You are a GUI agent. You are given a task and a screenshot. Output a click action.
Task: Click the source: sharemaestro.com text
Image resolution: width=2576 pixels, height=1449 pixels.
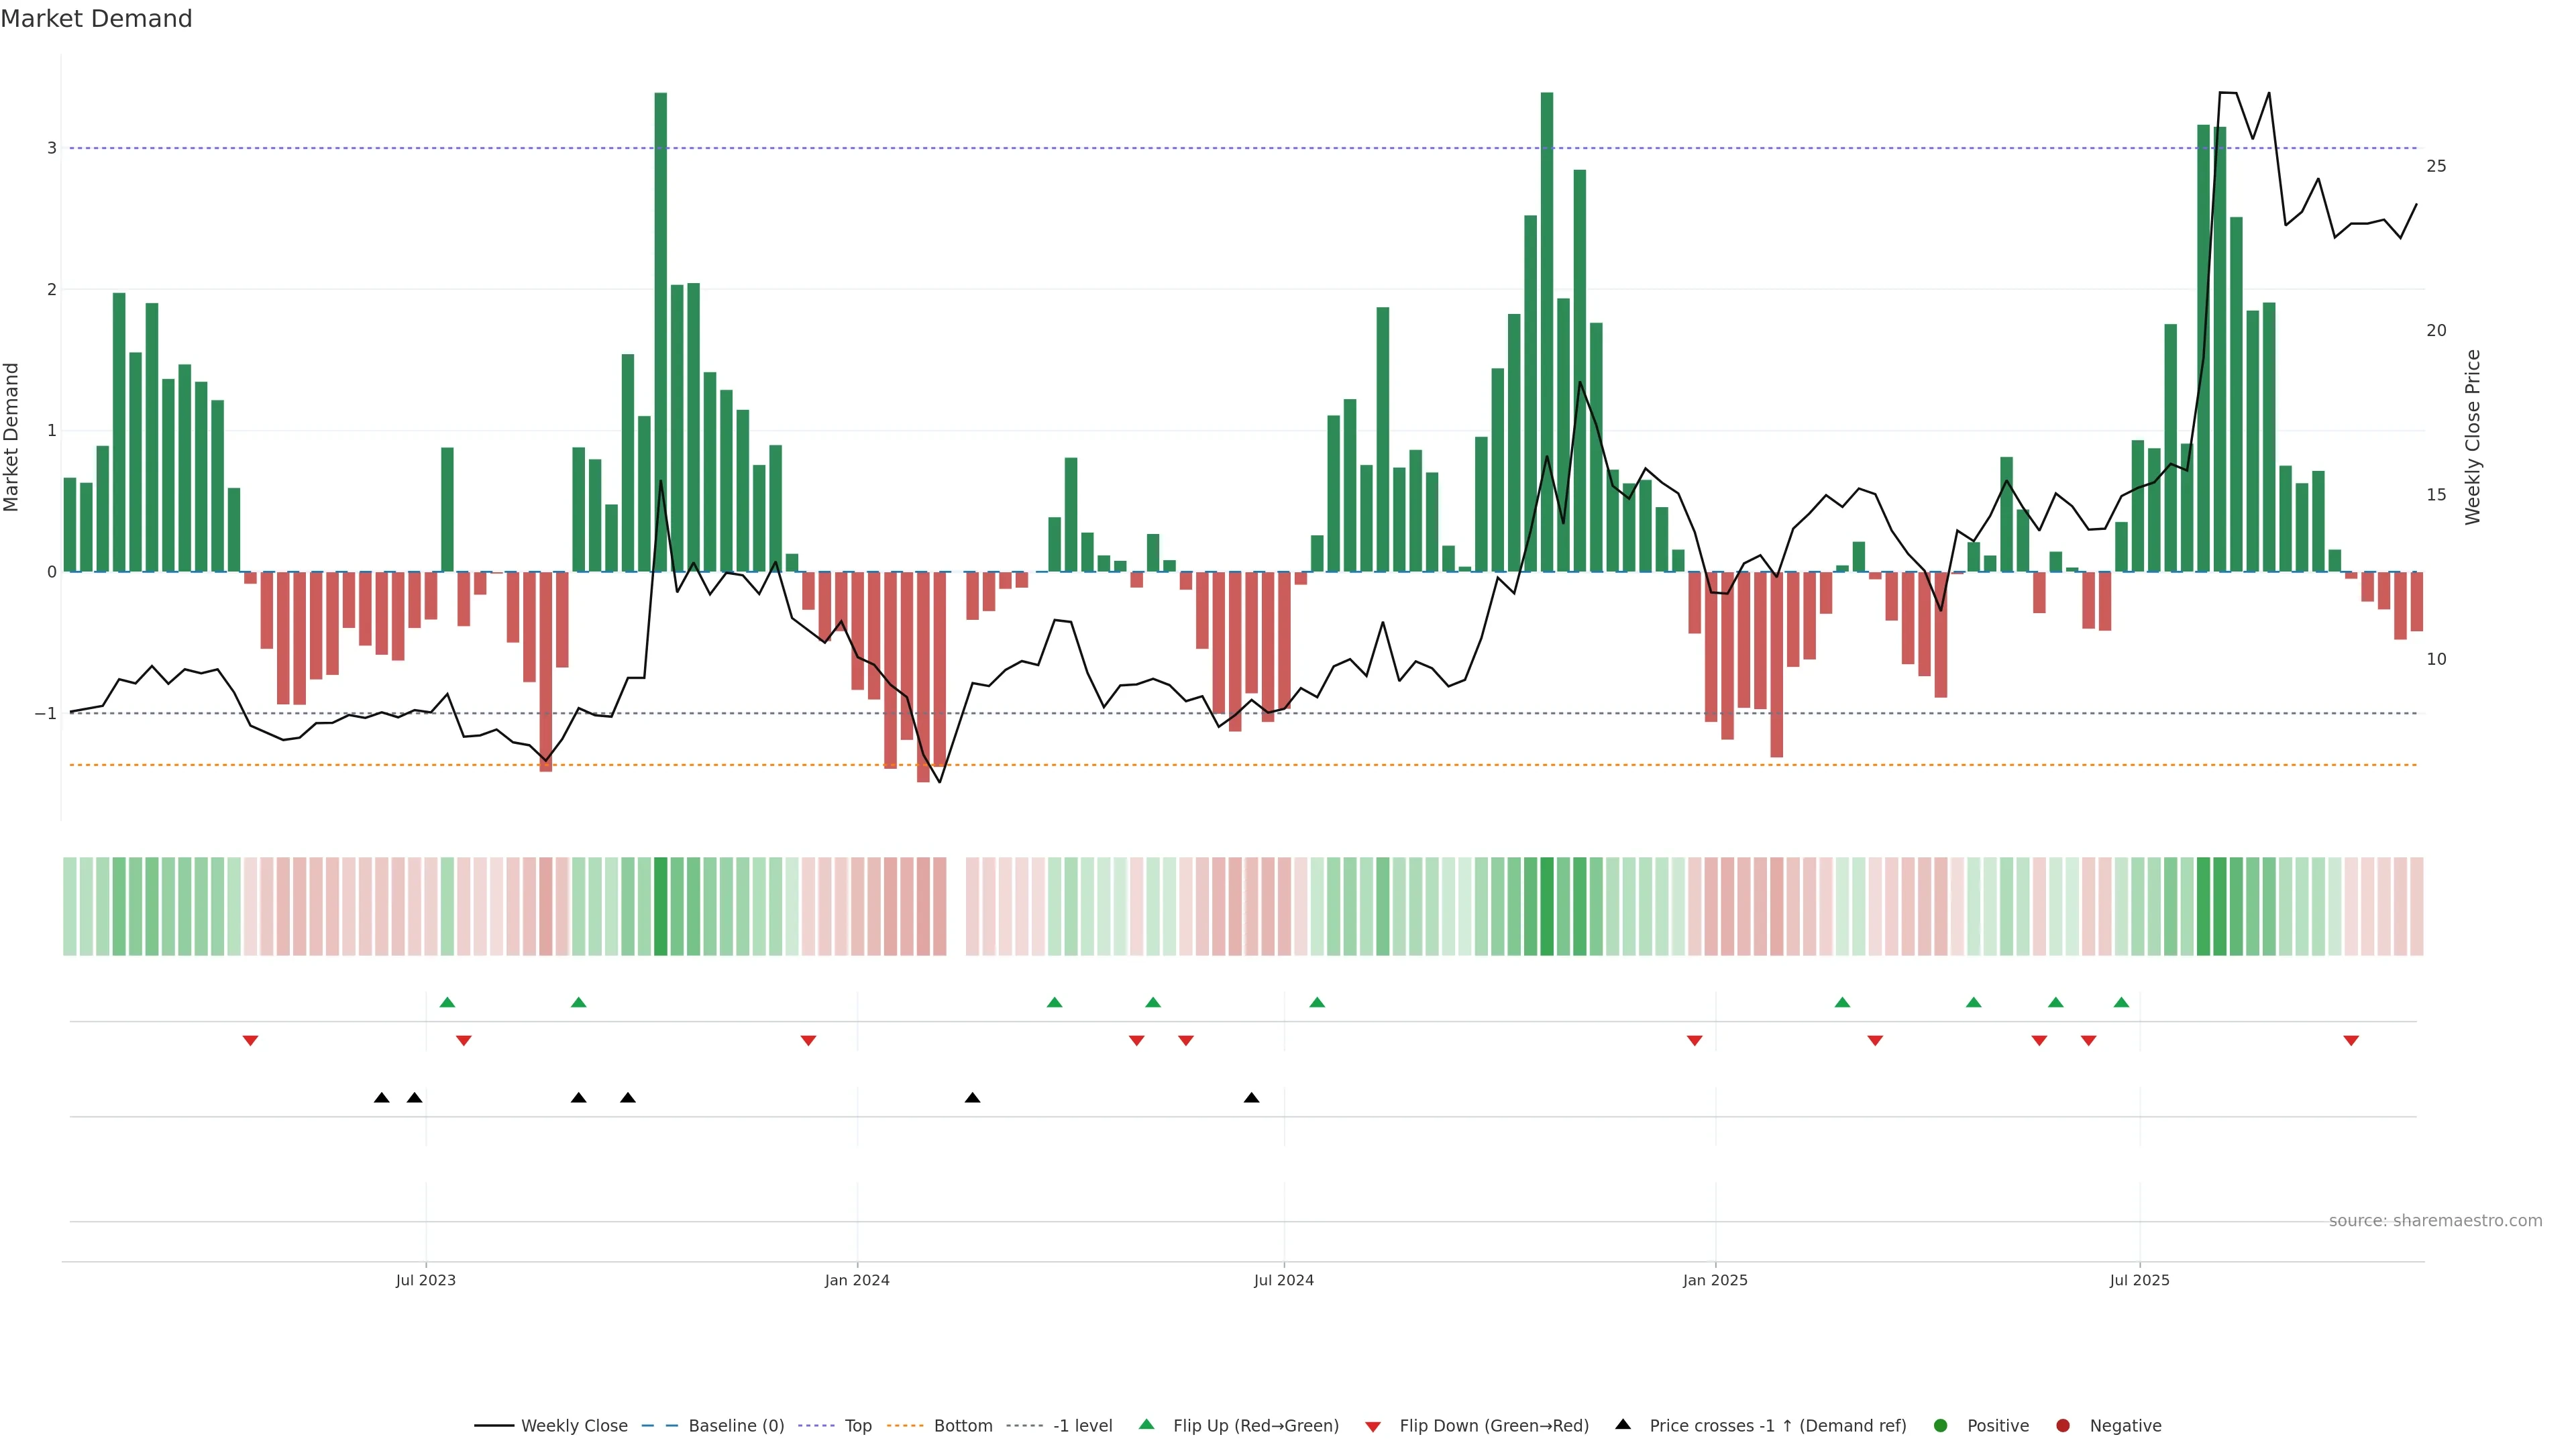tap(2435, 1220)
